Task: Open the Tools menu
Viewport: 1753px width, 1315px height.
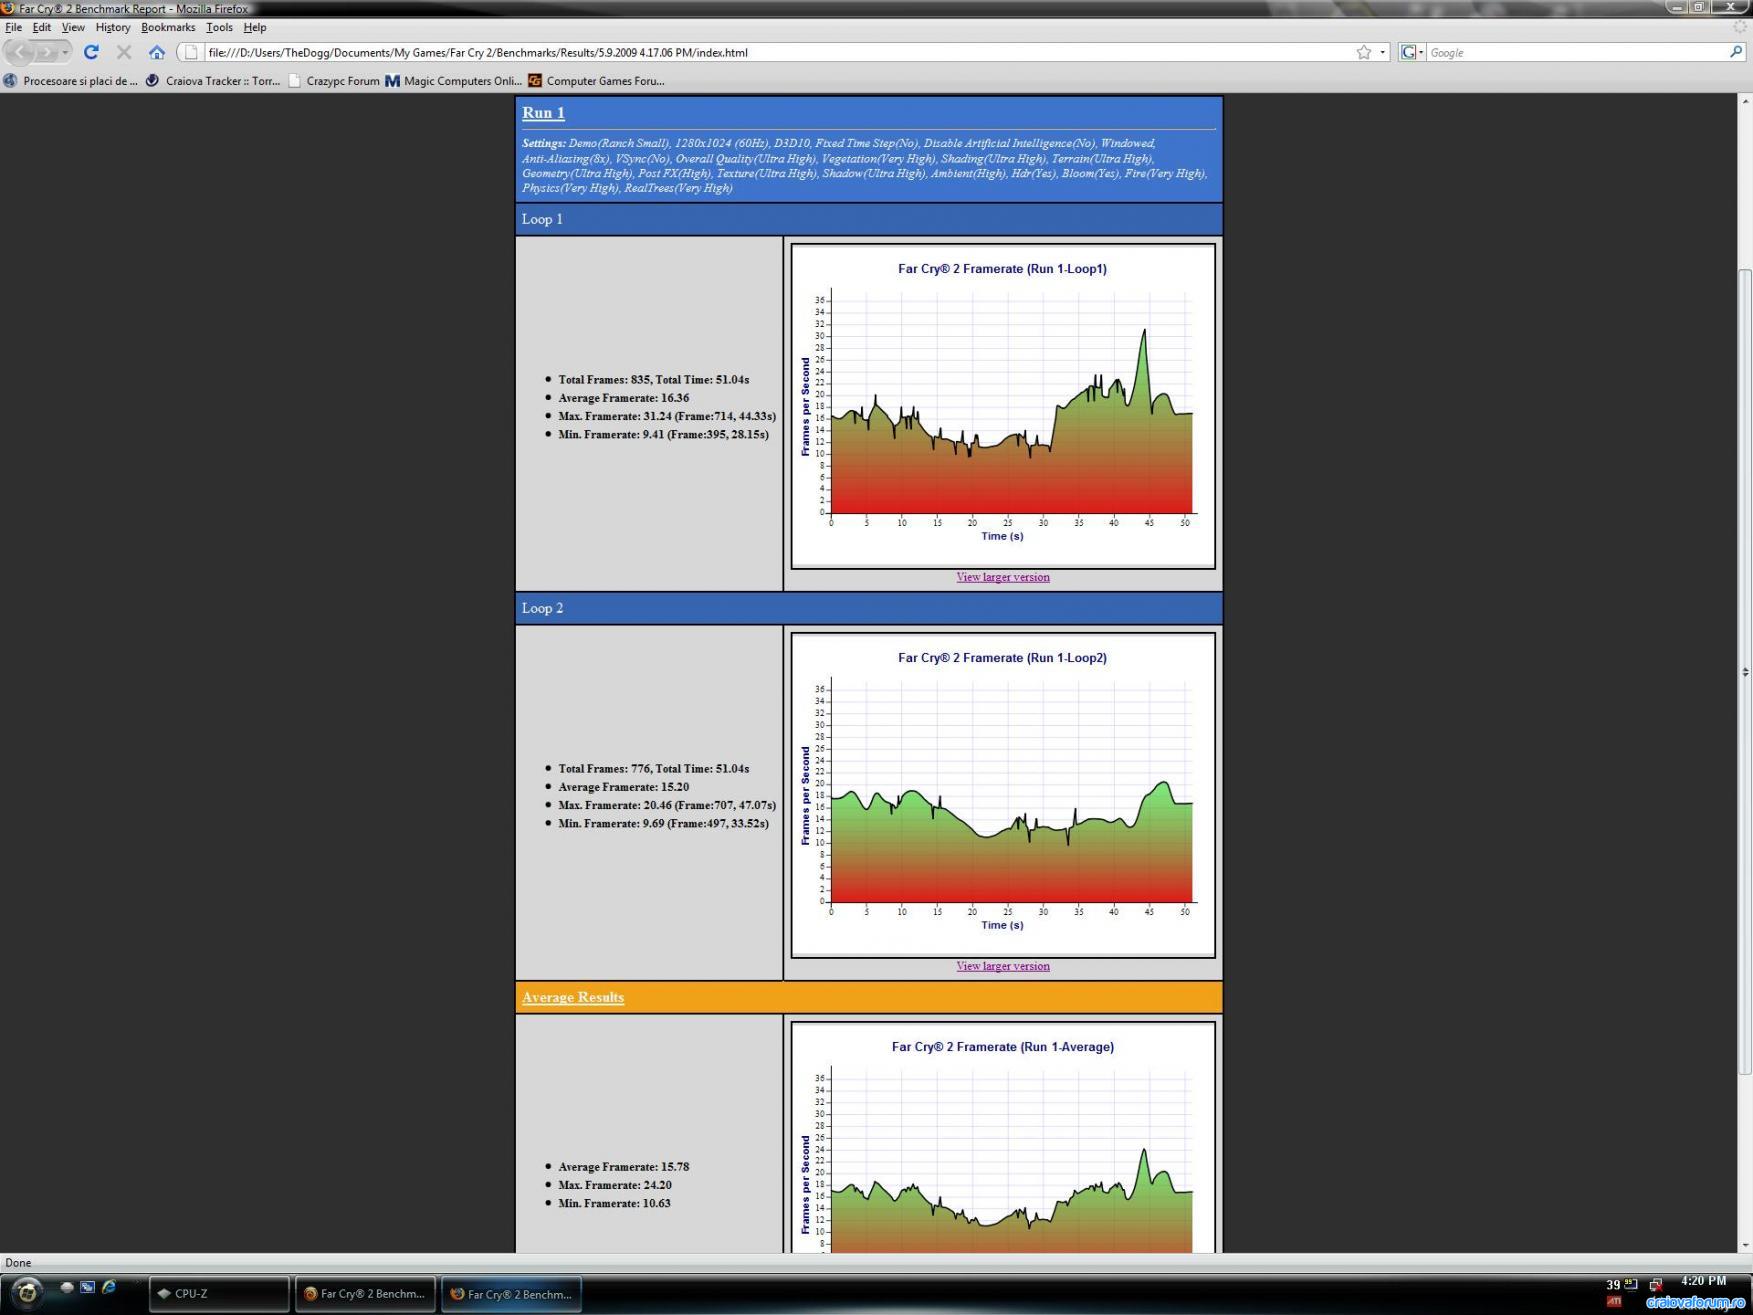Action: (219, 27)
